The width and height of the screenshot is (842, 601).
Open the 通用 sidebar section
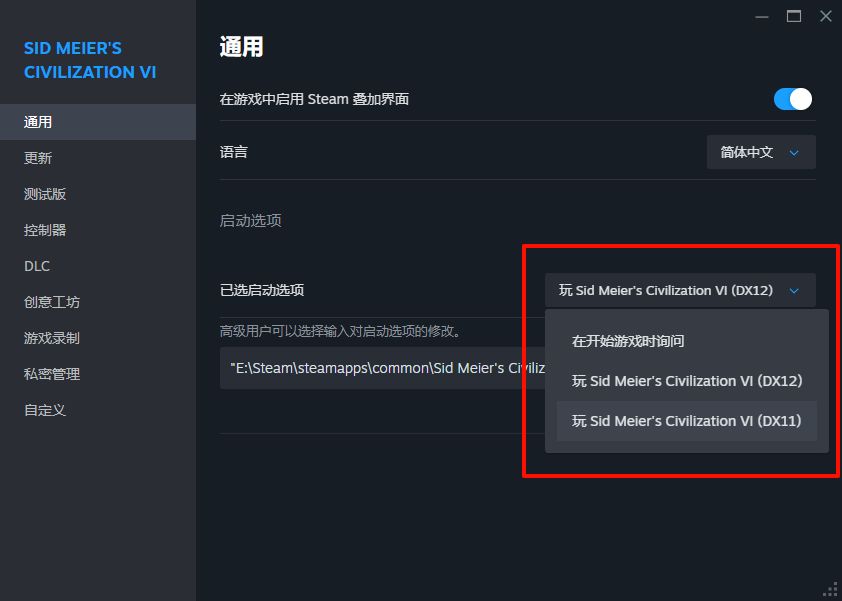[x=98, y=122]
